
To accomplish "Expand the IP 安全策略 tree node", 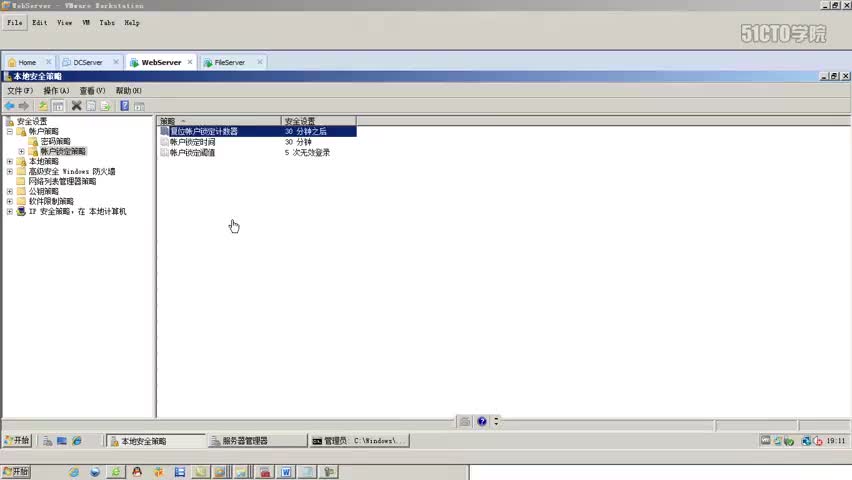I will tap(10, 211).
